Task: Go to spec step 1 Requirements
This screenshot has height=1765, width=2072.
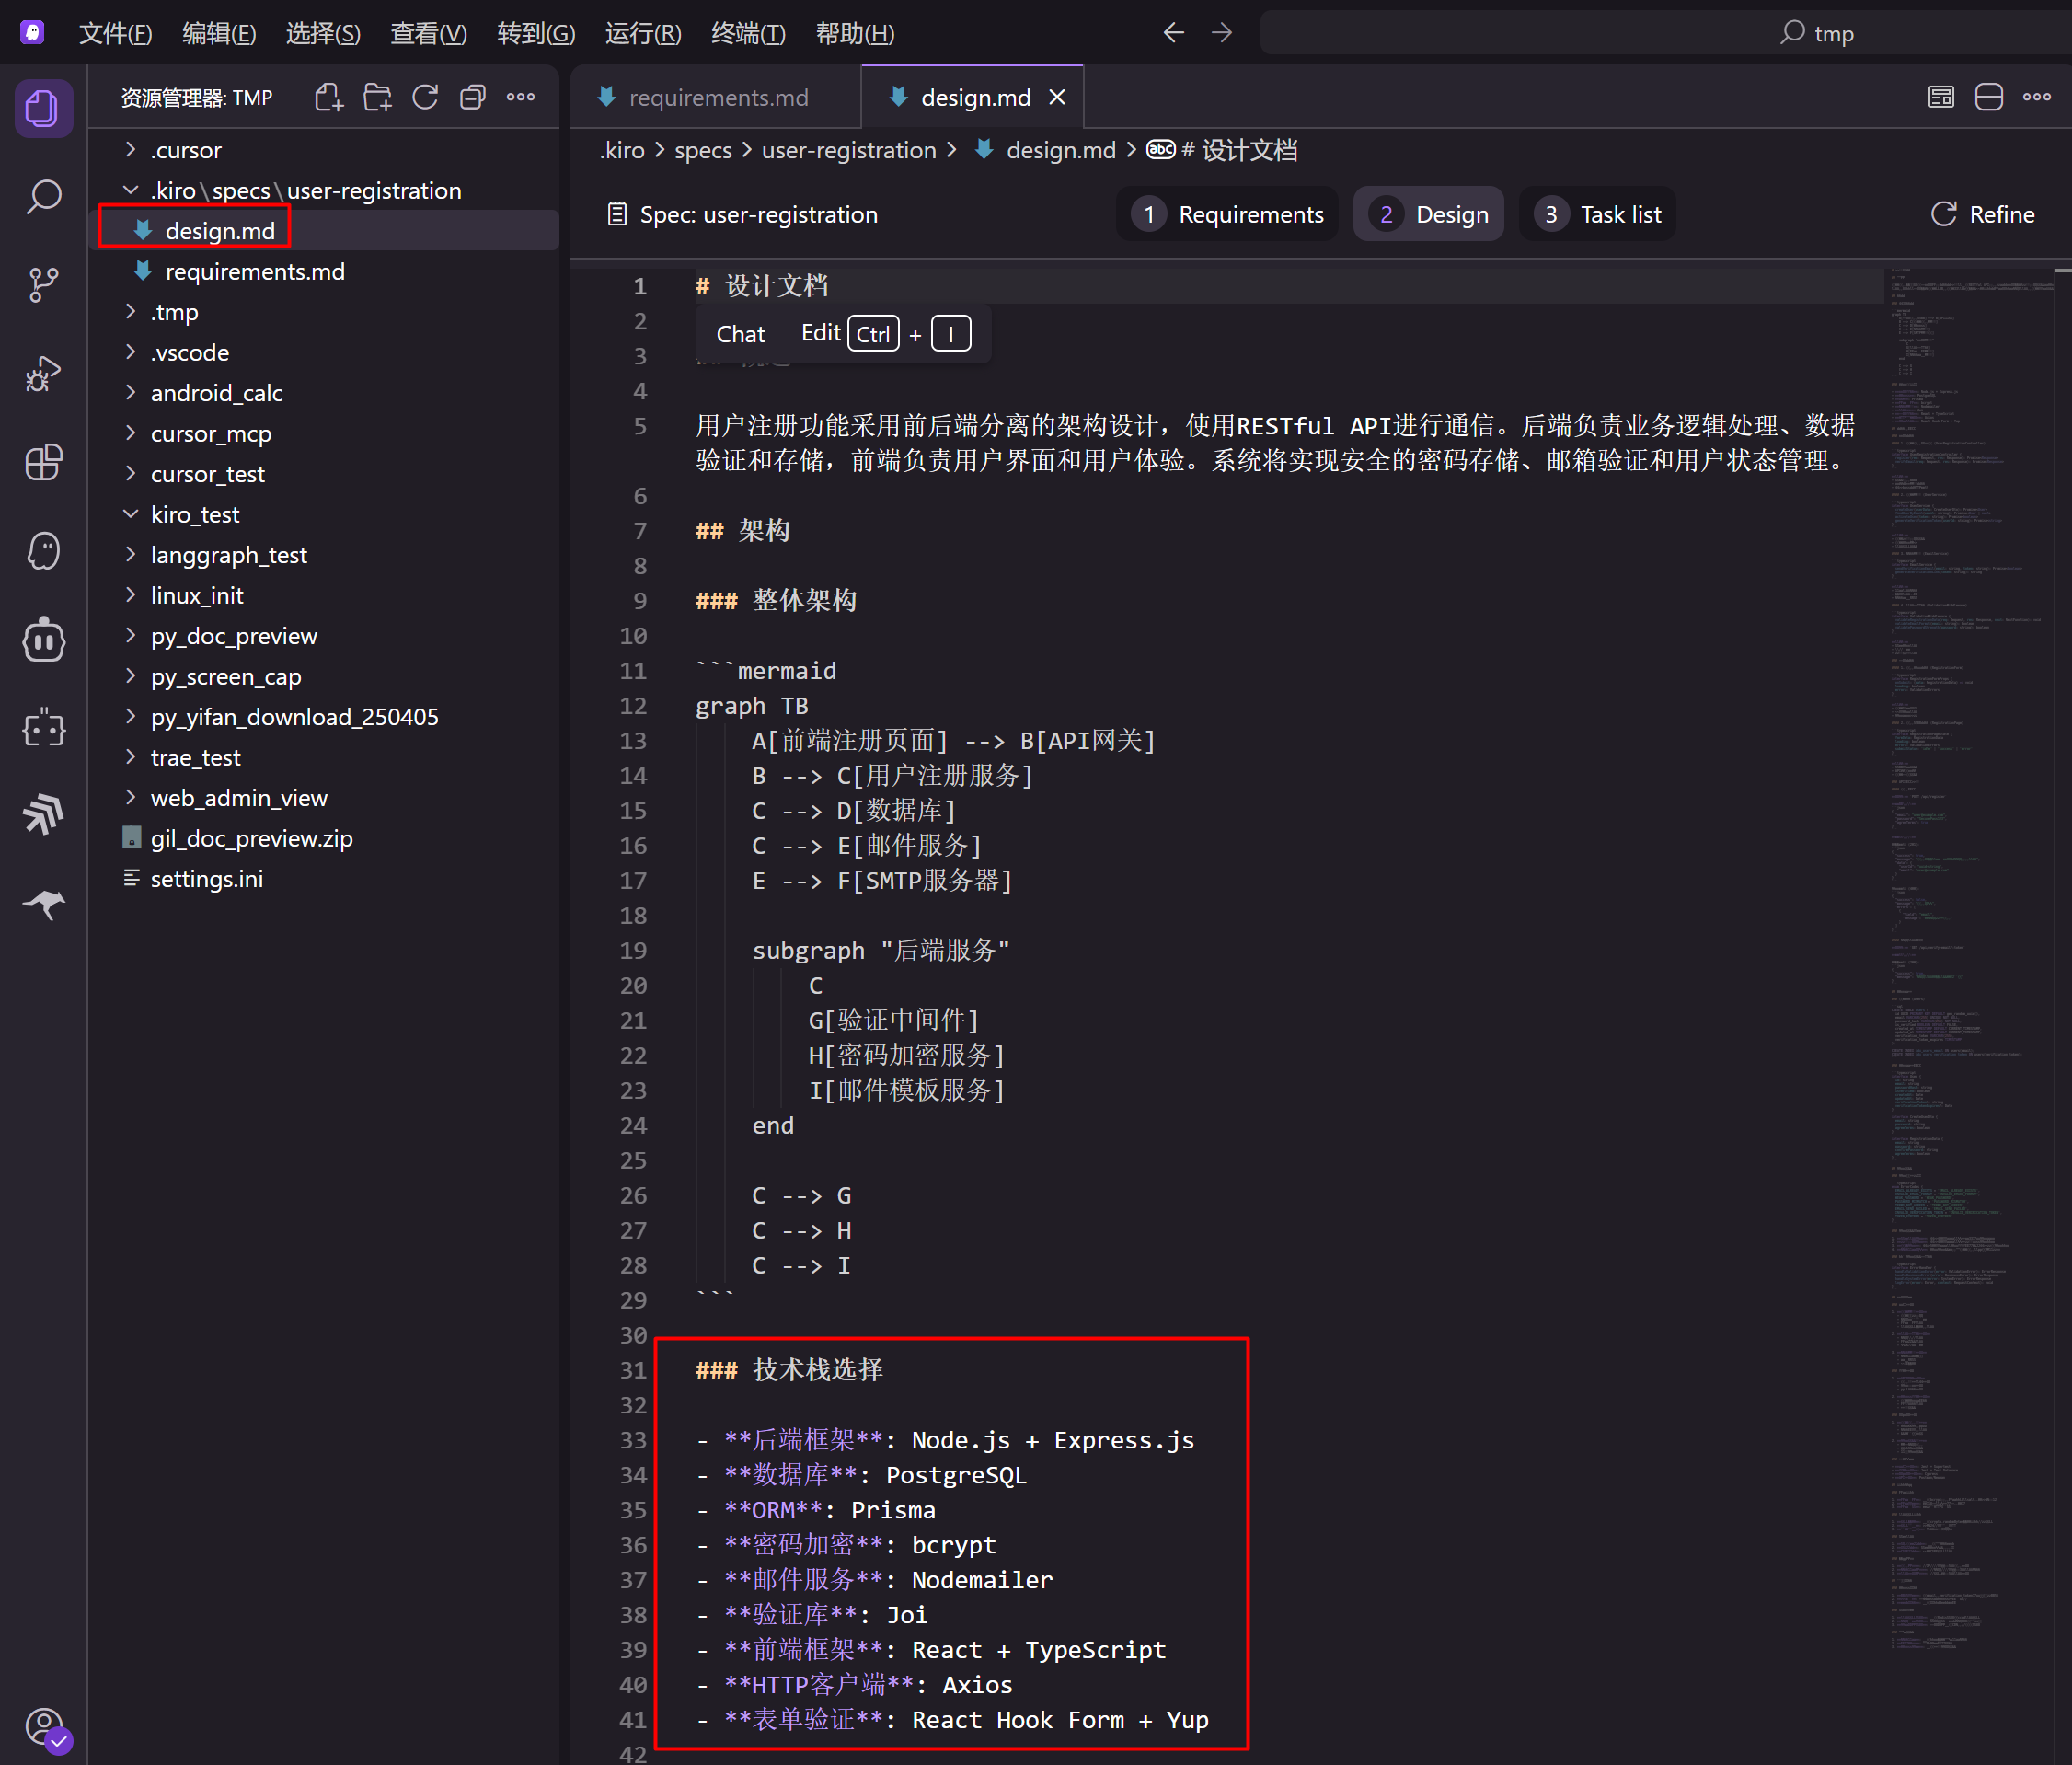Action: click(x=1227, y=214)
